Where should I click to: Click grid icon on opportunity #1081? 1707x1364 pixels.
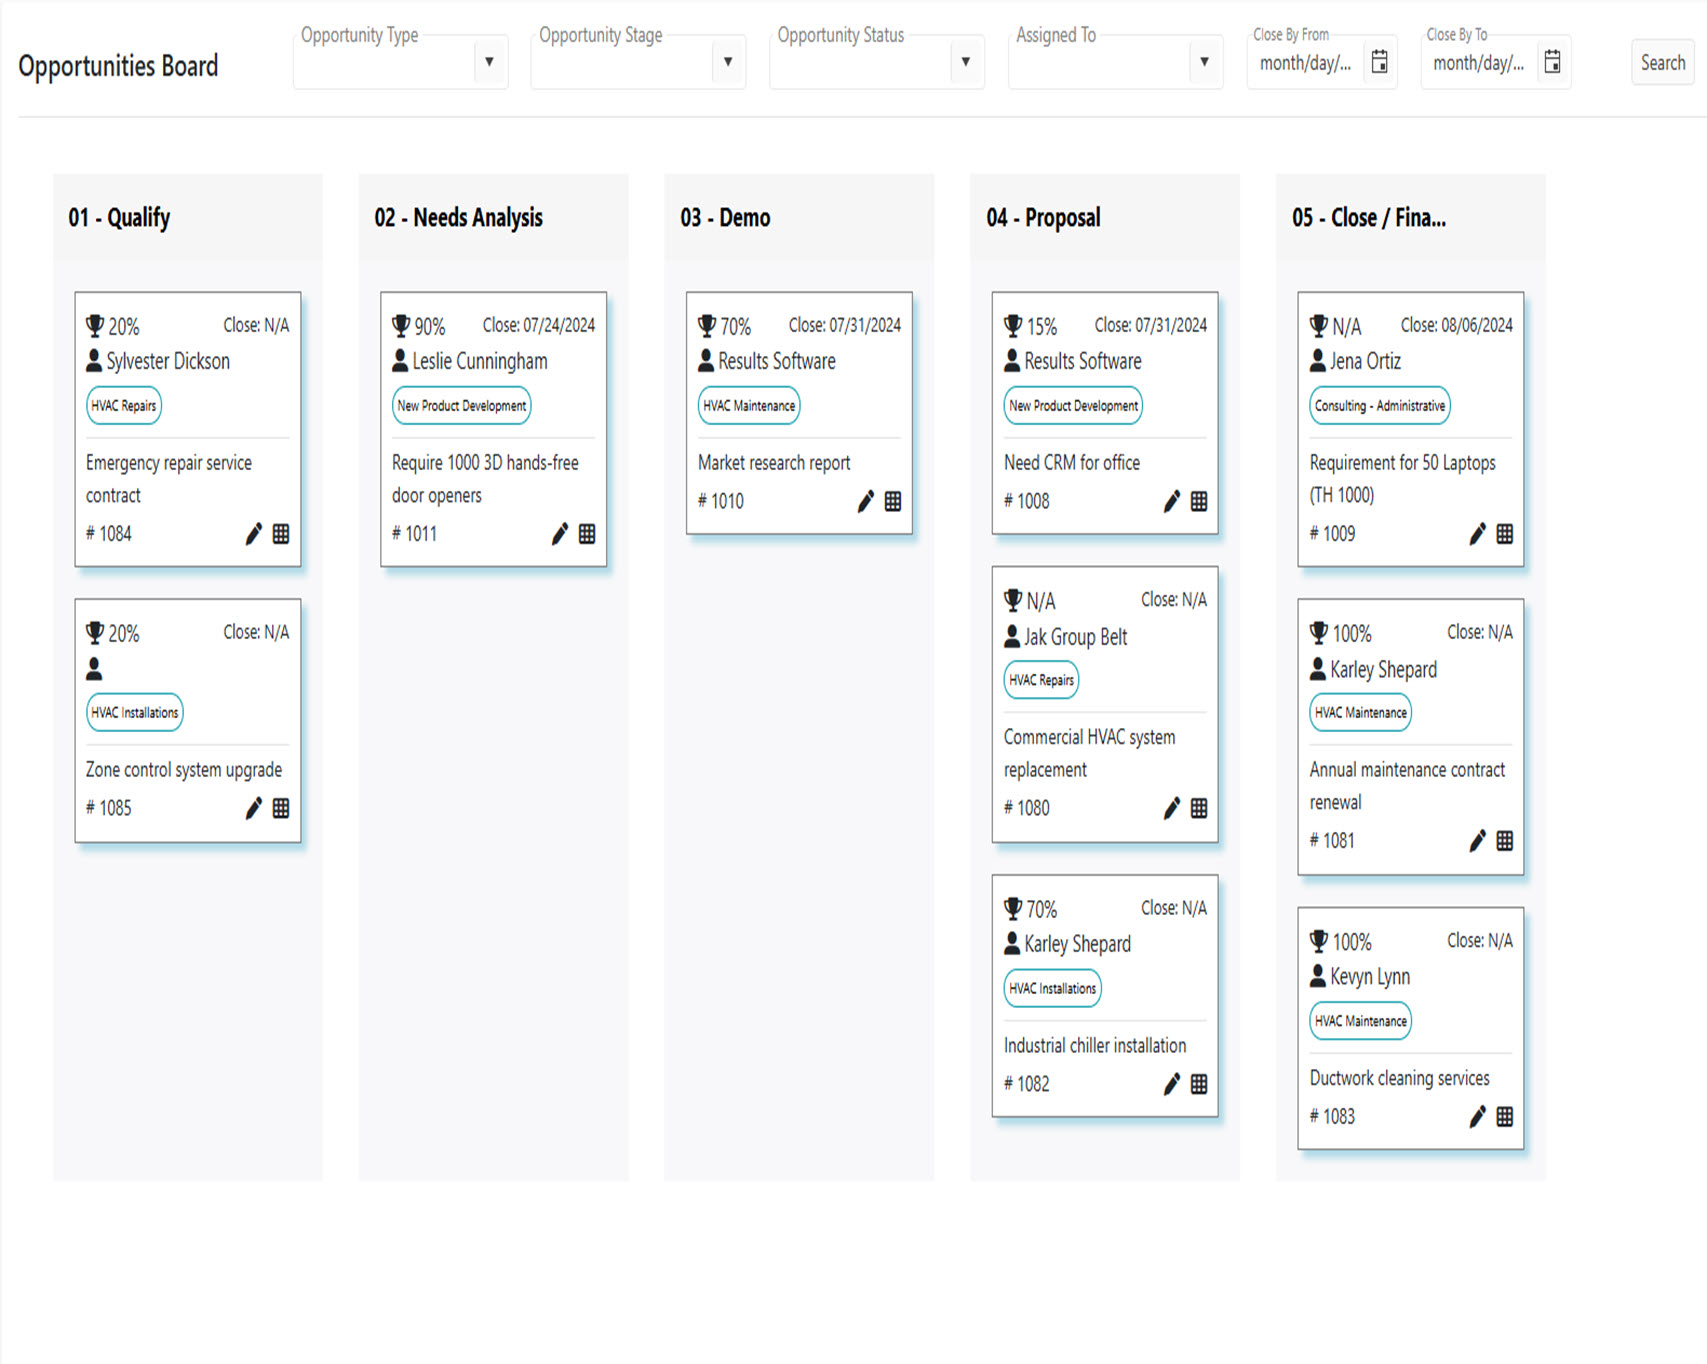click(1504, 841)
